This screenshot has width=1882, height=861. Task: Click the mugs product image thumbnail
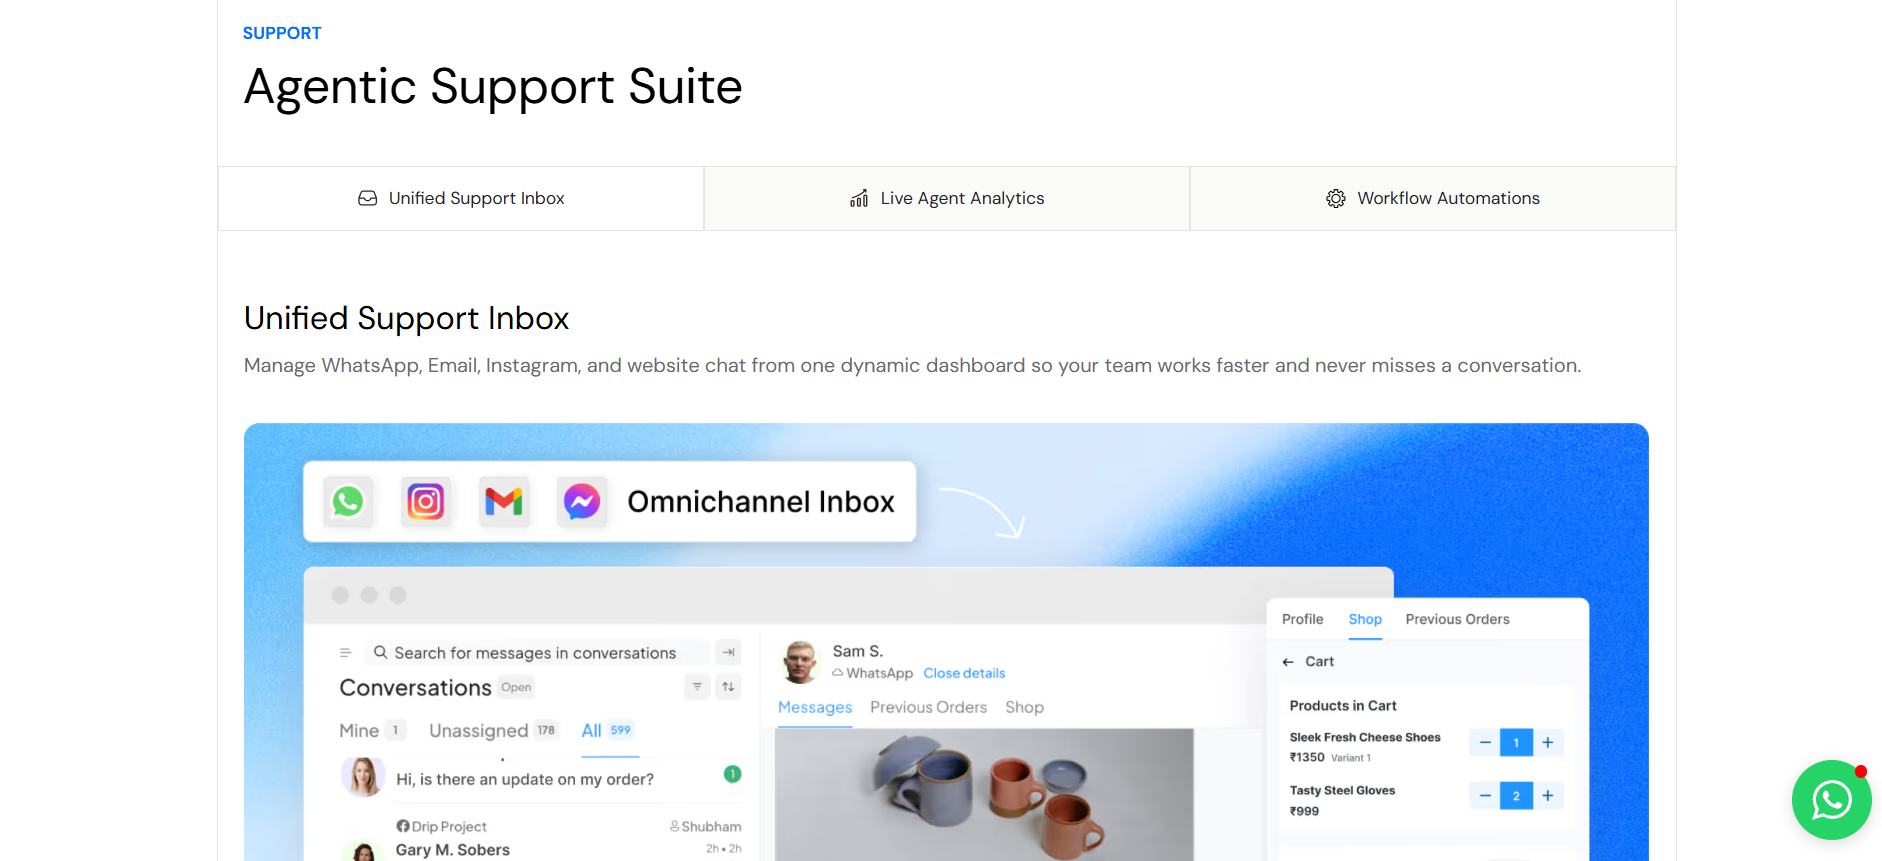pyautogui.click(x=984, y=794)
